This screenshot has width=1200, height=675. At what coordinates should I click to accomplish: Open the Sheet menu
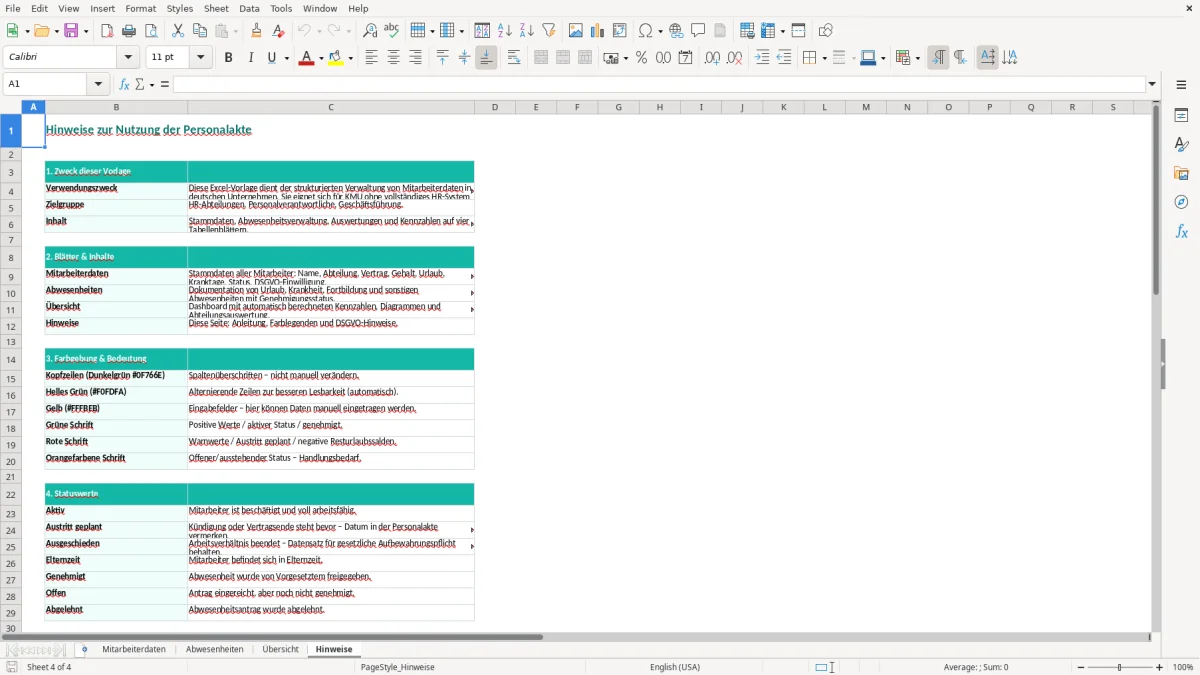click(216, 8)
